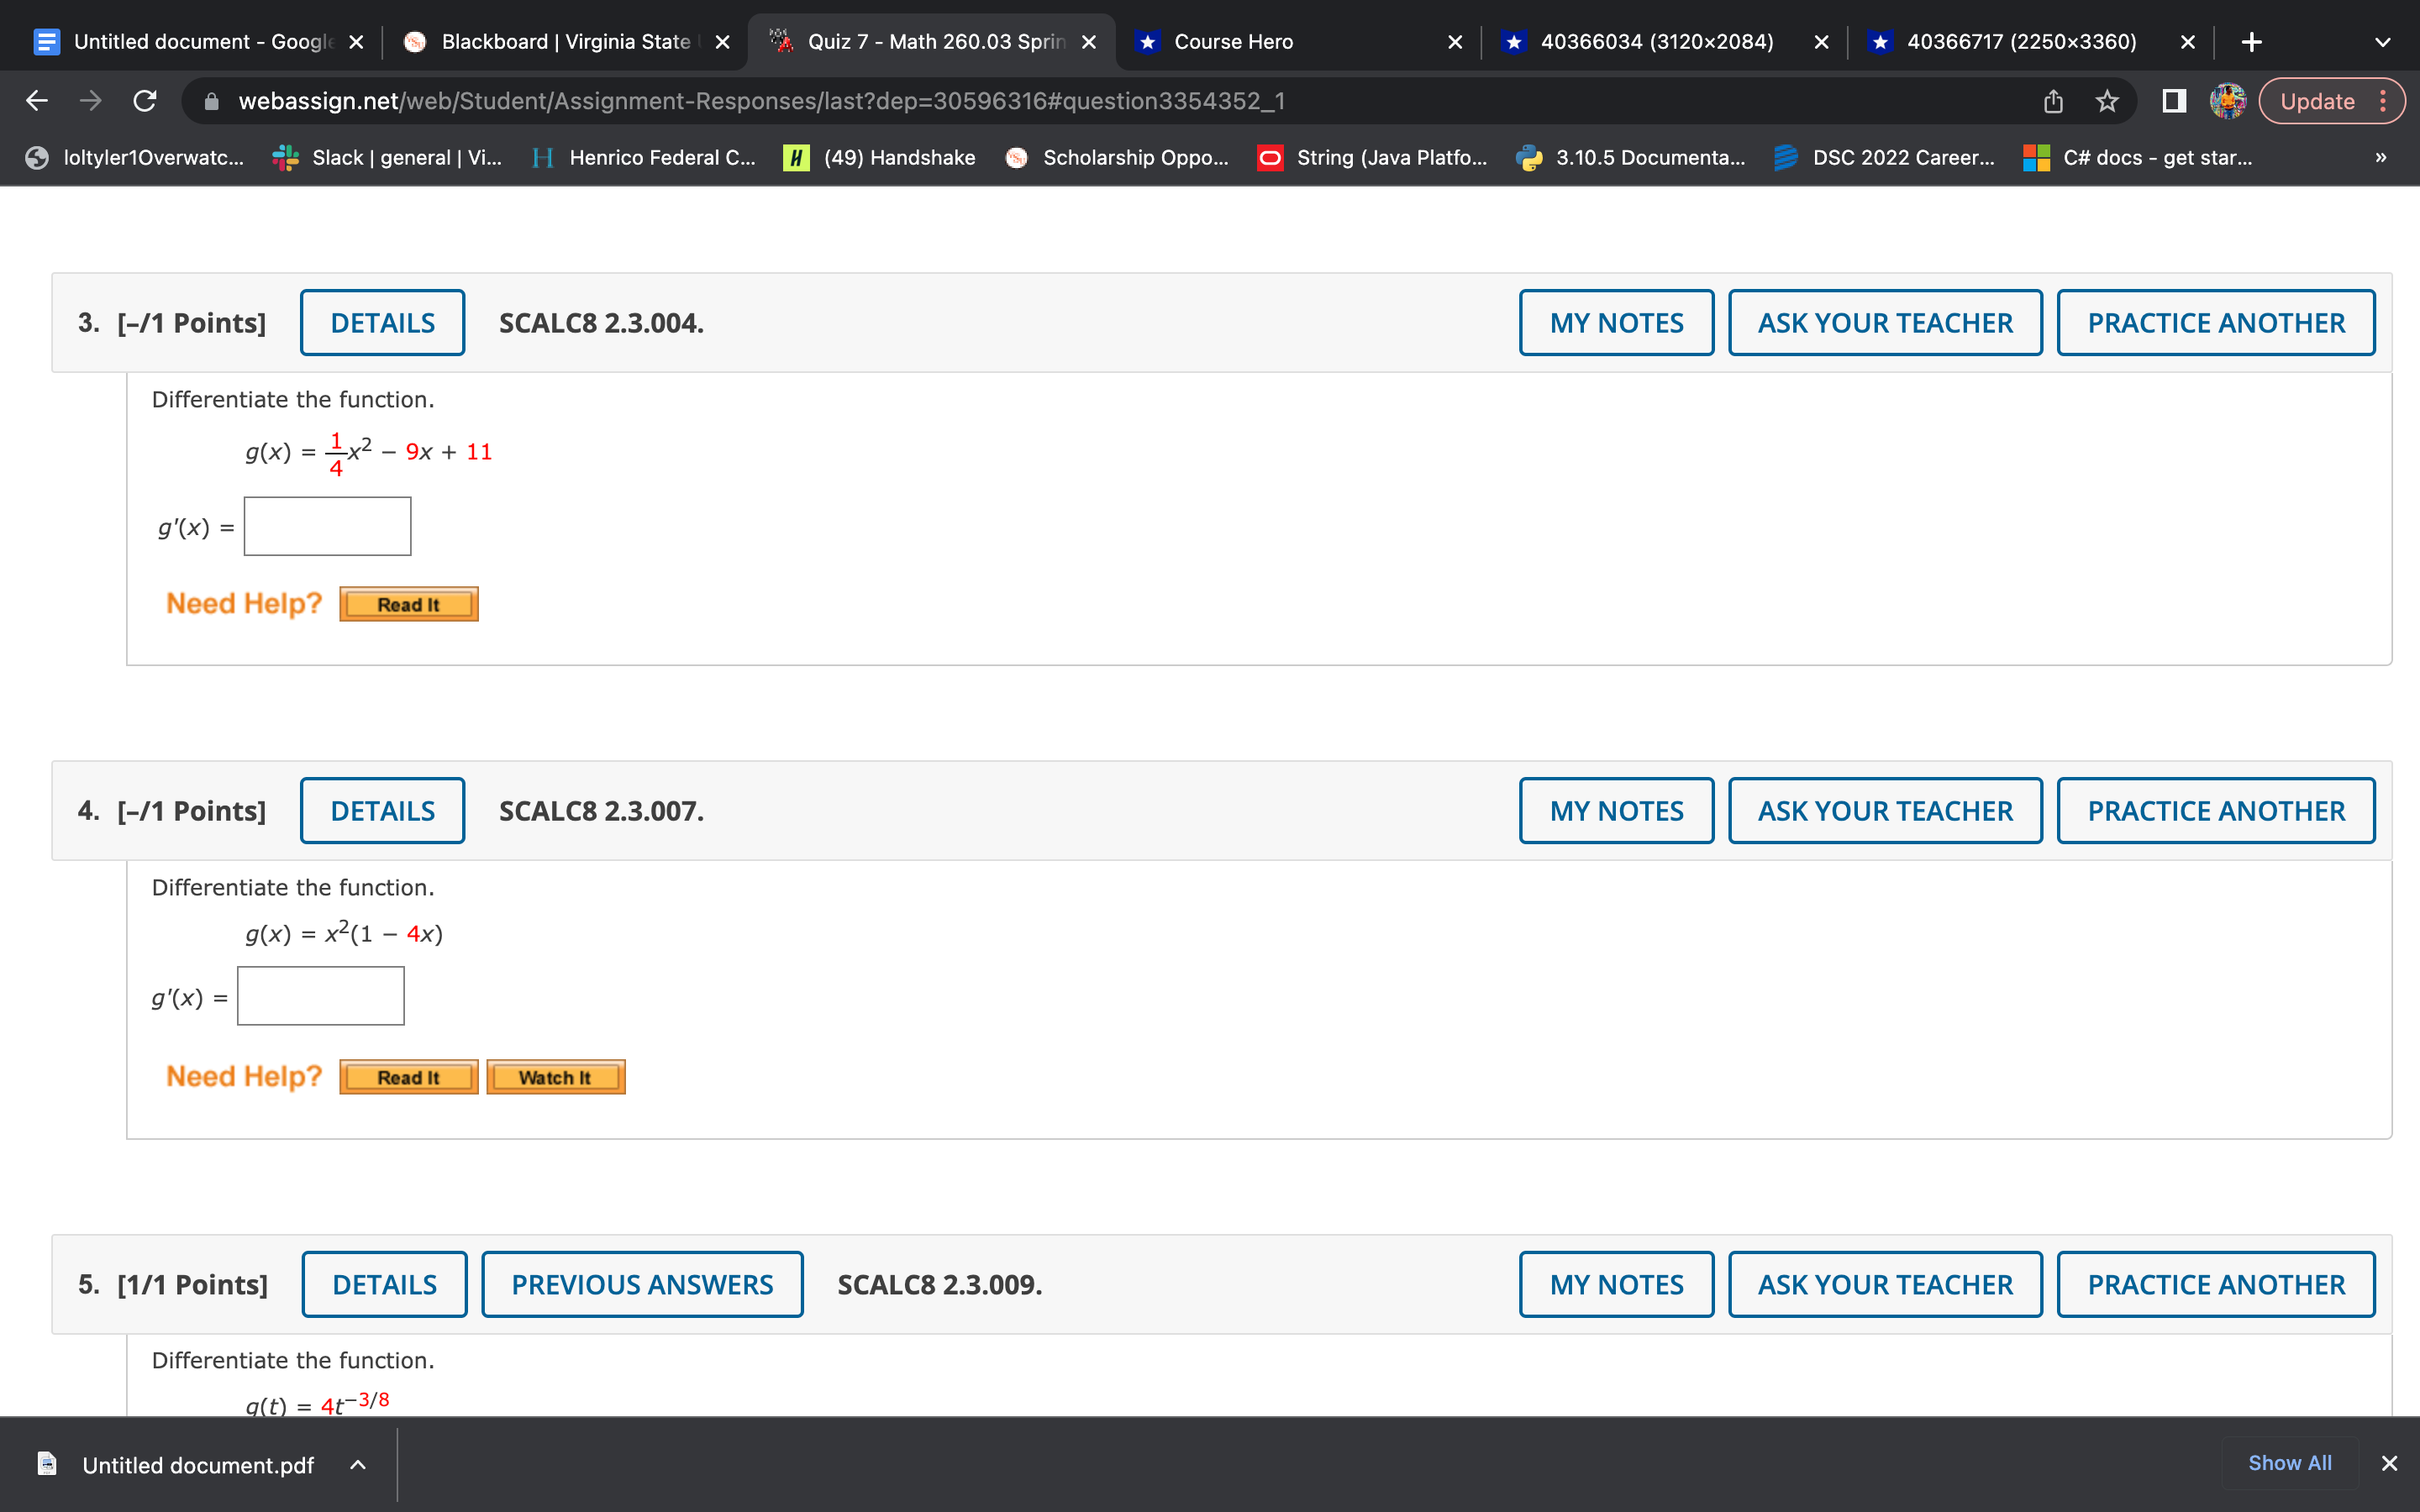Click the bookmark star icon
The width and height of the screenshot is (2420, 1512).
[2107, 101]
